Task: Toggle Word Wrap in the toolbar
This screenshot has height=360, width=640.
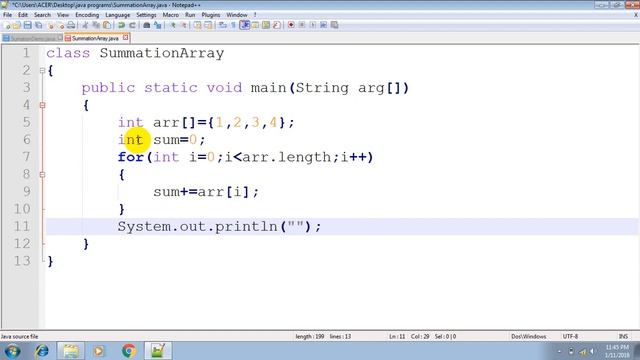Action: tap(223, 25)
